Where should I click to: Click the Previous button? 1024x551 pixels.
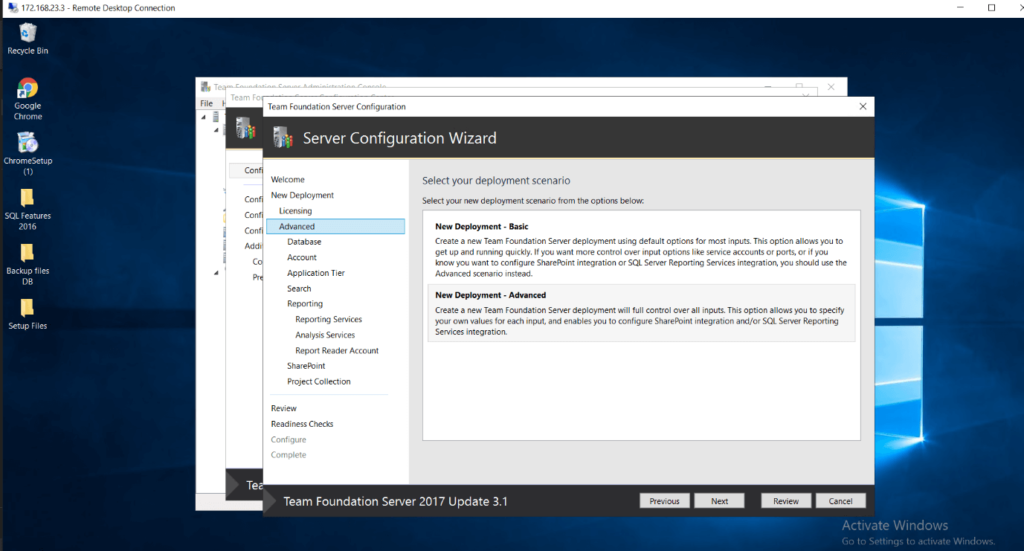click(664, 501)
